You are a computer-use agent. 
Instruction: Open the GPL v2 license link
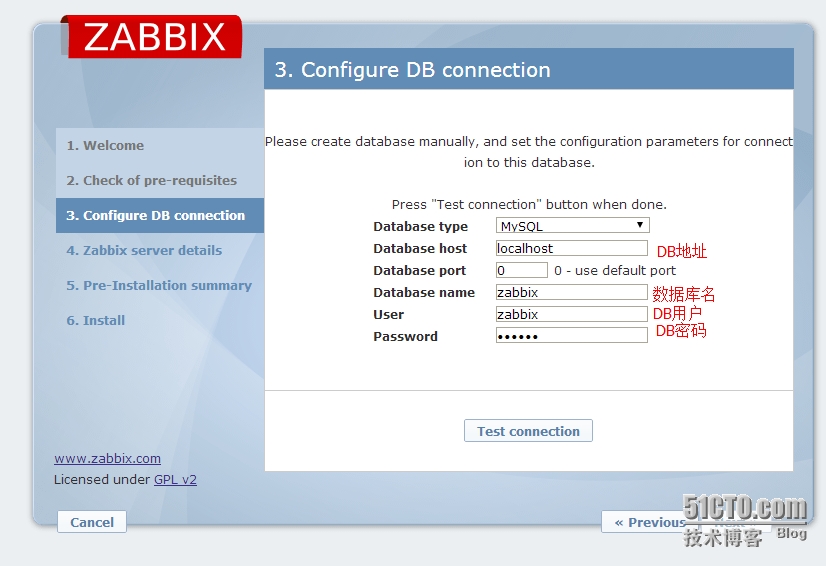point(175,480)
